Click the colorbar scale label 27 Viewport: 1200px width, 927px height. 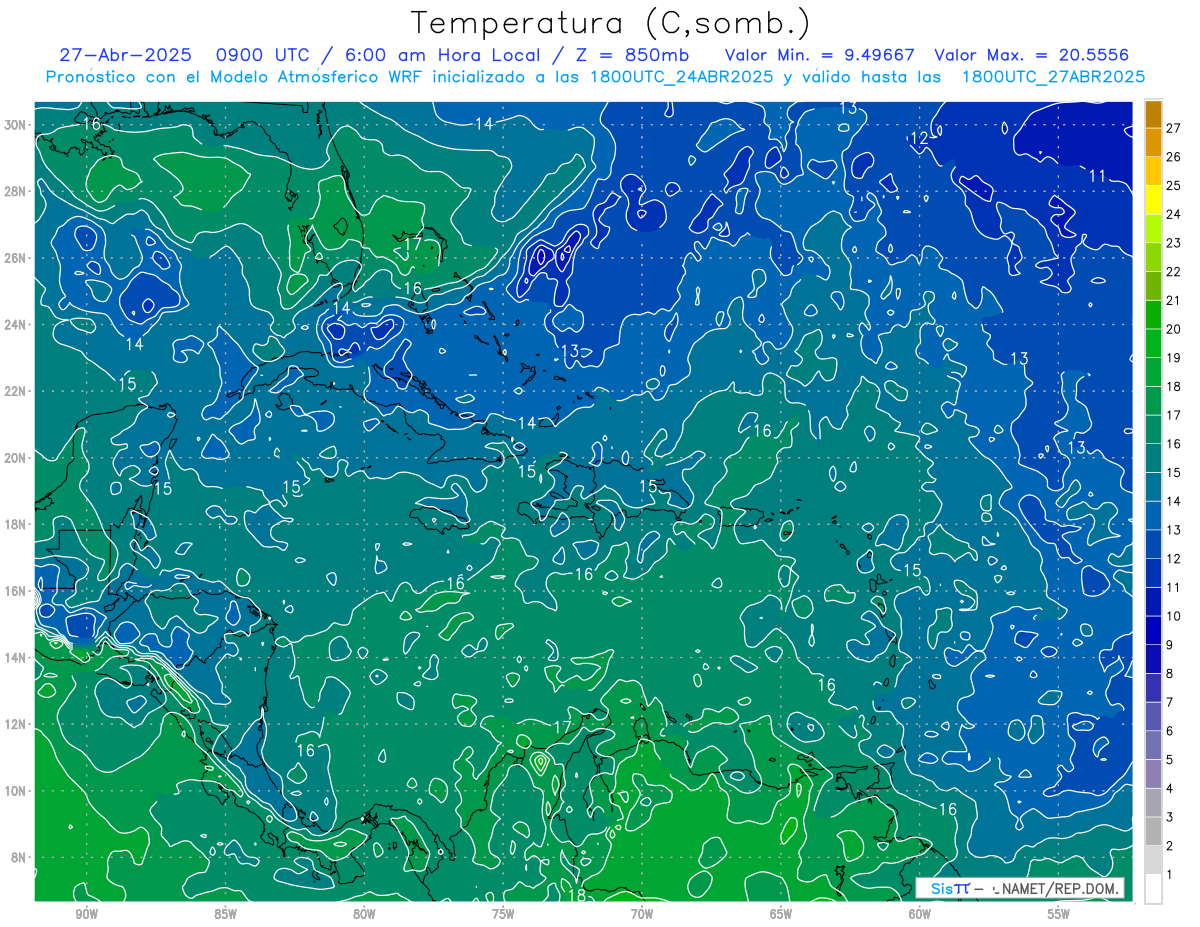[1174, 128]
